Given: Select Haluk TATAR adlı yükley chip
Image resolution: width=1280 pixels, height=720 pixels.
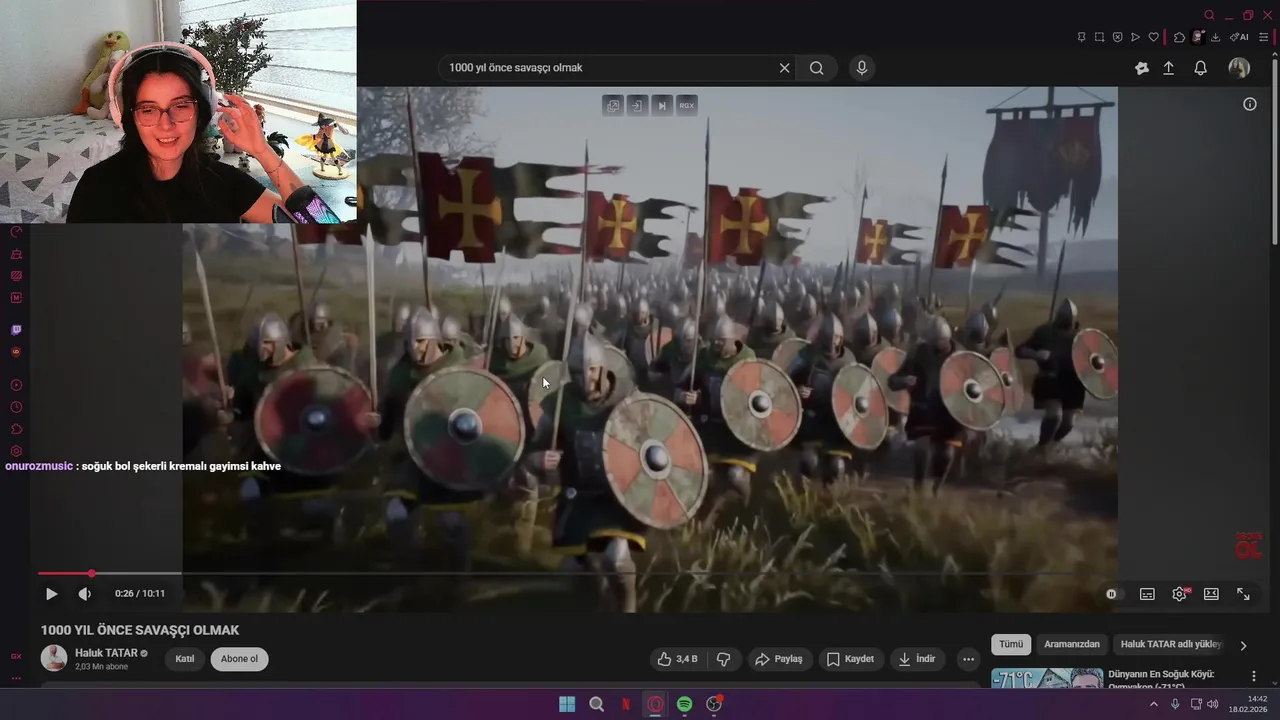Looking at the screenshot, I should click(x=1171, y=645).
